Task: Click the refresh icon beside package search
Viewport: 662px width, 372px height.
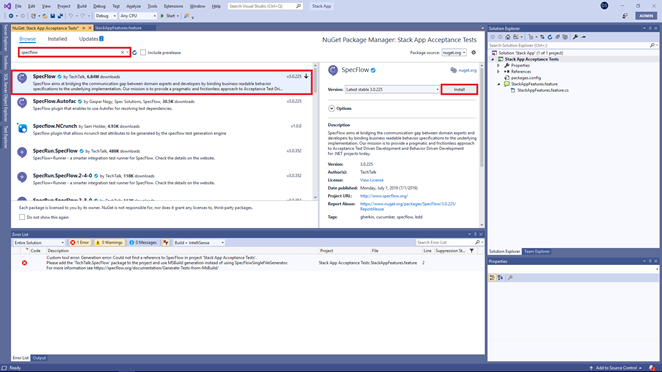Action: click(135, 53)
